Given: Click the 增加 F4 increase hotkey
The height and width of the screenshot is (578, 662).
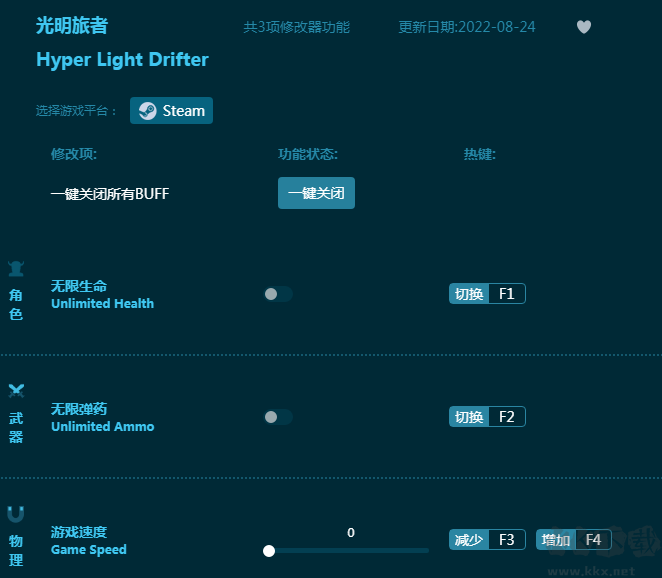Looking at the screenshot, I should pos(573,540).
